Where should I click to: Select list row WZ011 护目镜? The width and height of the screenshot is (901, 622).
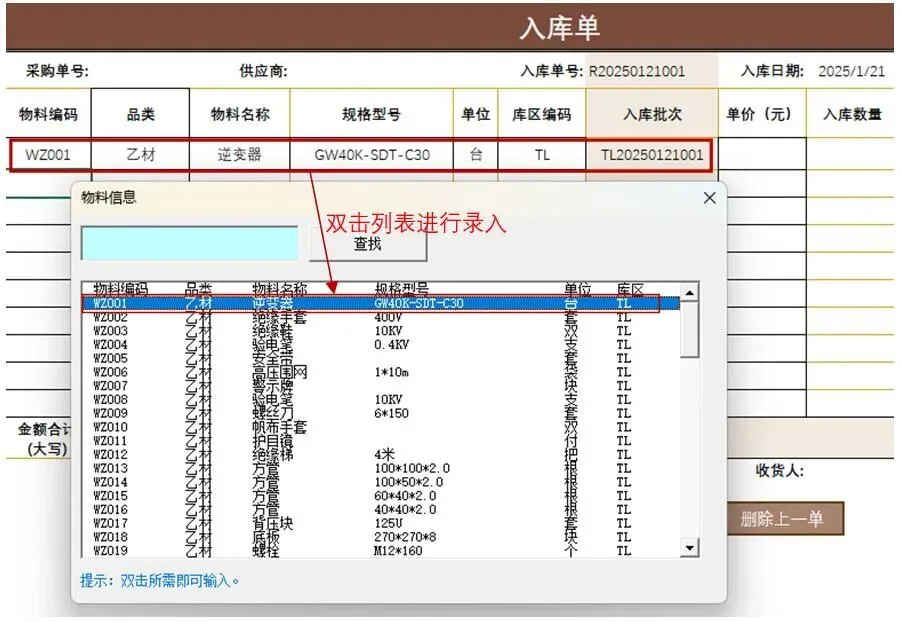click(380, 441)
